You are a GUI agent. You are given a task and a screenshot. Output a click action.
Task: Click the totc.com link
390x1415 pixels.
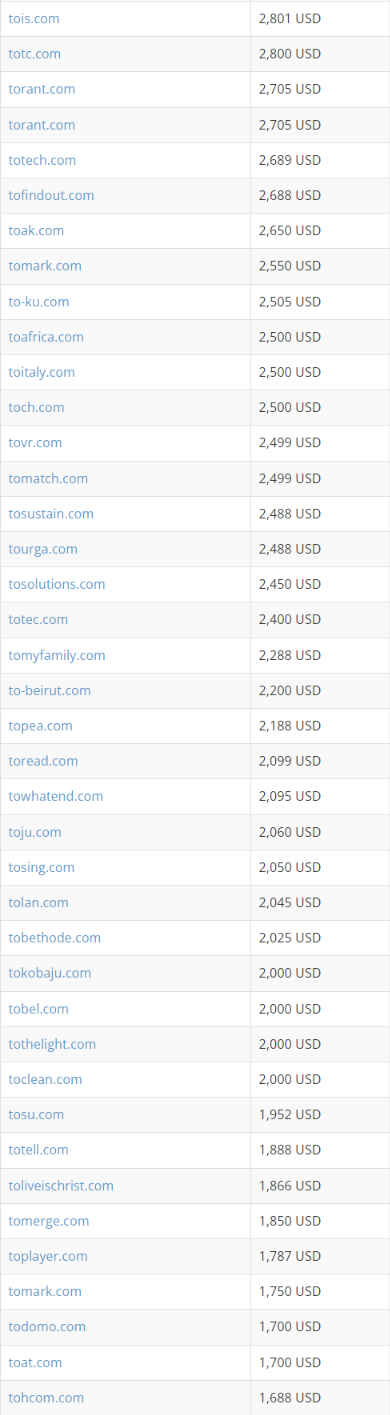click(x=34, y=54)
